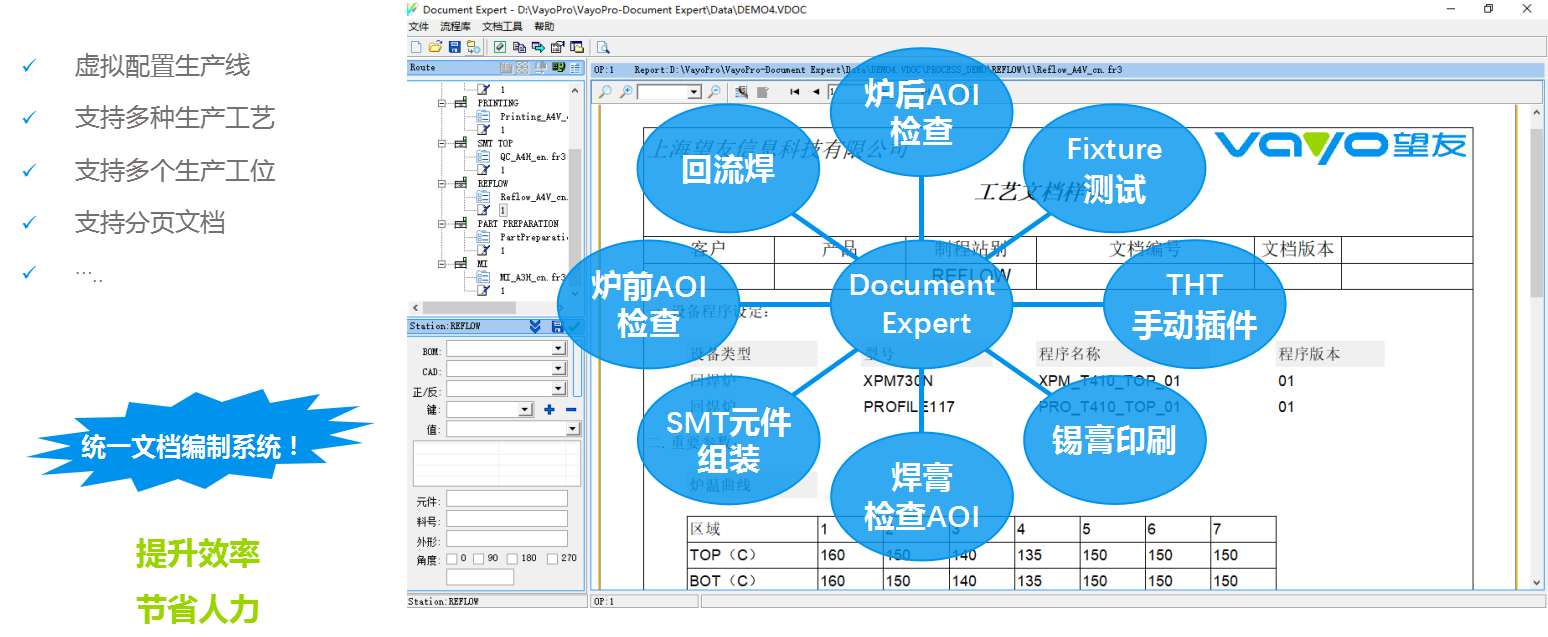Click the 料号 input field
This screenshot has height=637, width=1548.
click(507, 519)
